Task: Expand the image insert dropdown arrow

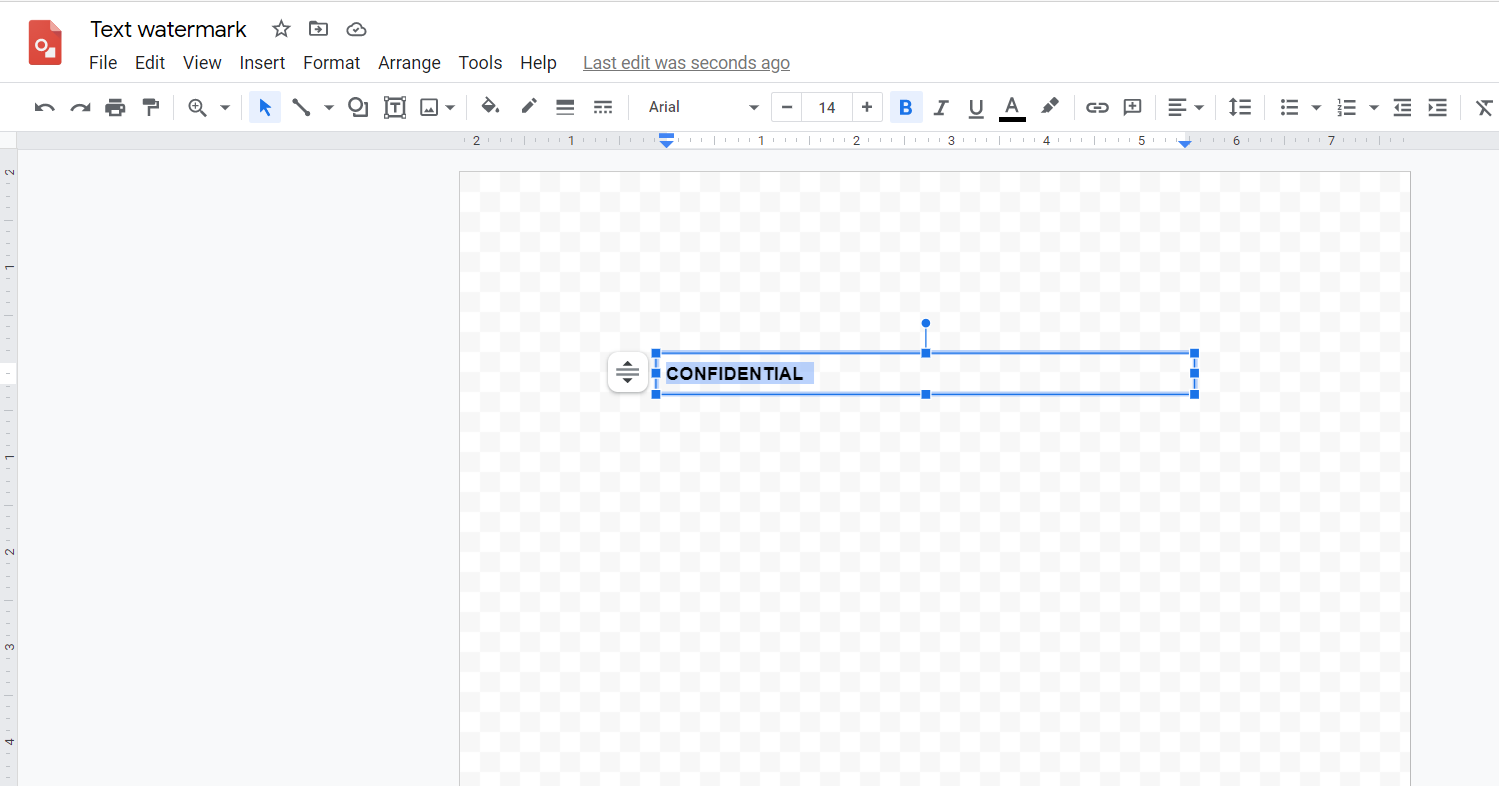Action: [451, 107]
